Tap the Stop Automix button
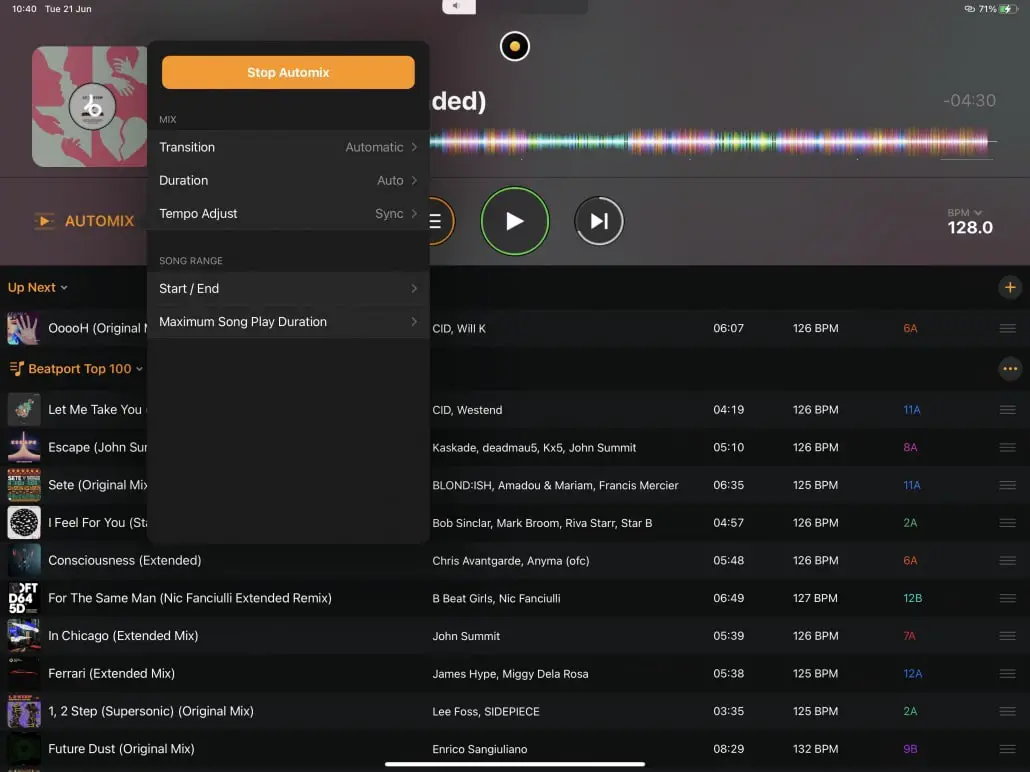Screen dimensions: 1030x772 (288, 72)
